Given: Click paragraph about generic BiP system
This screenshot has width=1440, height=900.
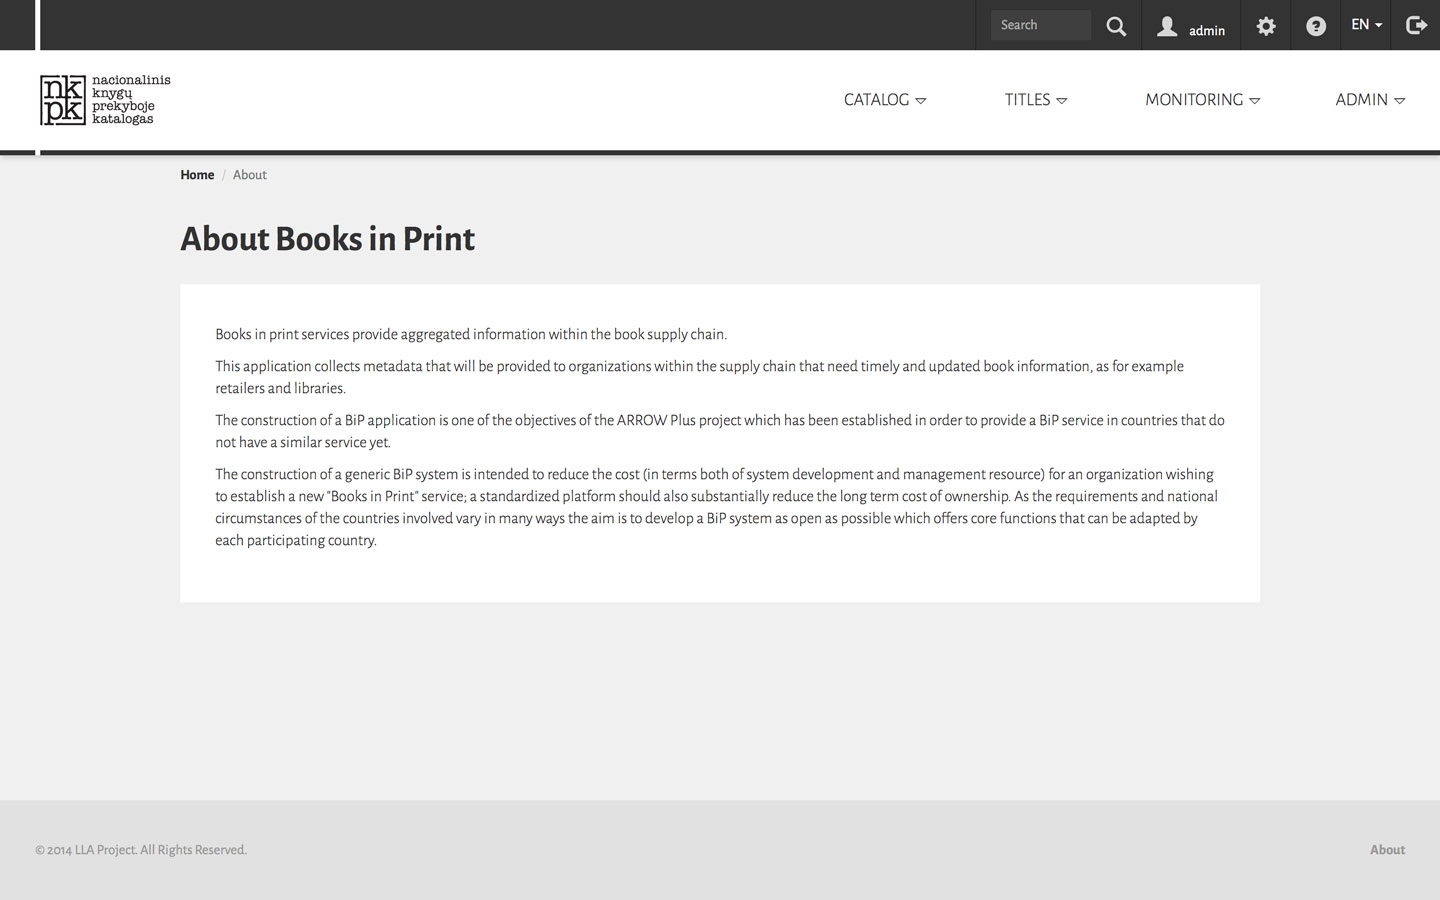Looking at the screenshot, I should pyautogui.click(x=717, y=507).
